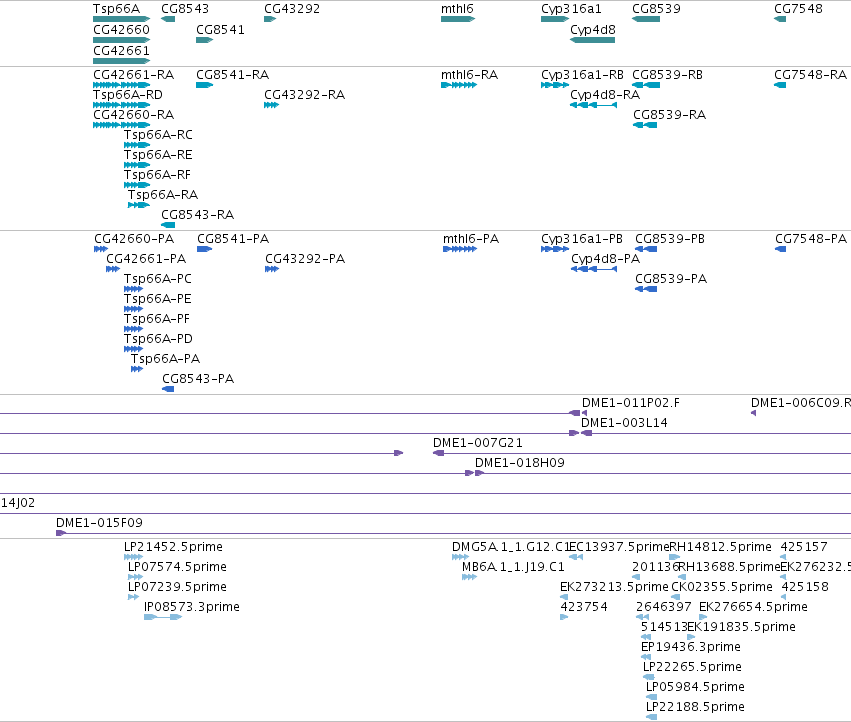Select transcript Cyp316a1-RB
The image size is (851, 722).
click(x=555, y=85)
